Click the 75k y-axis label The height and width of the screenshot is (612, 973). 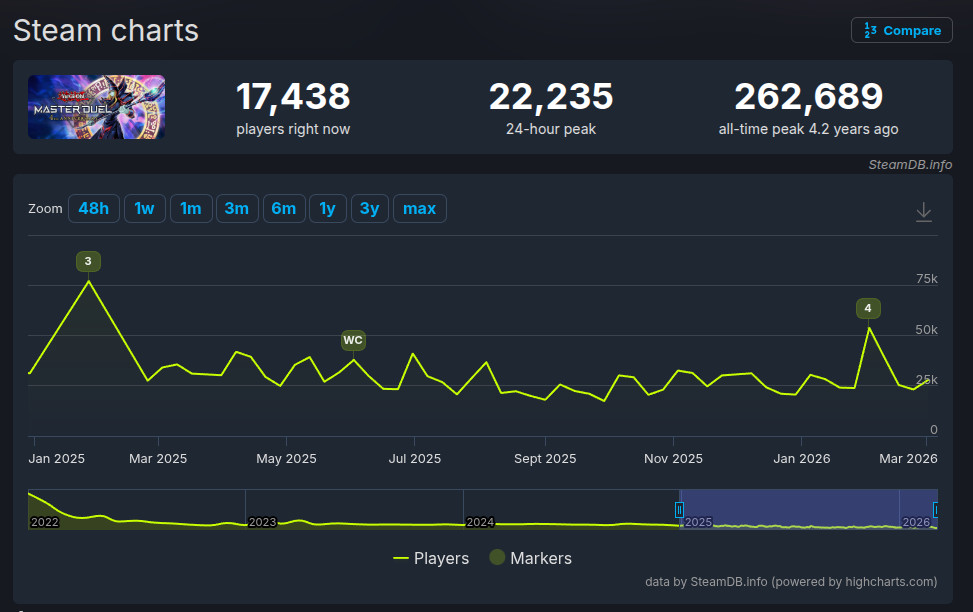point(926,279)
